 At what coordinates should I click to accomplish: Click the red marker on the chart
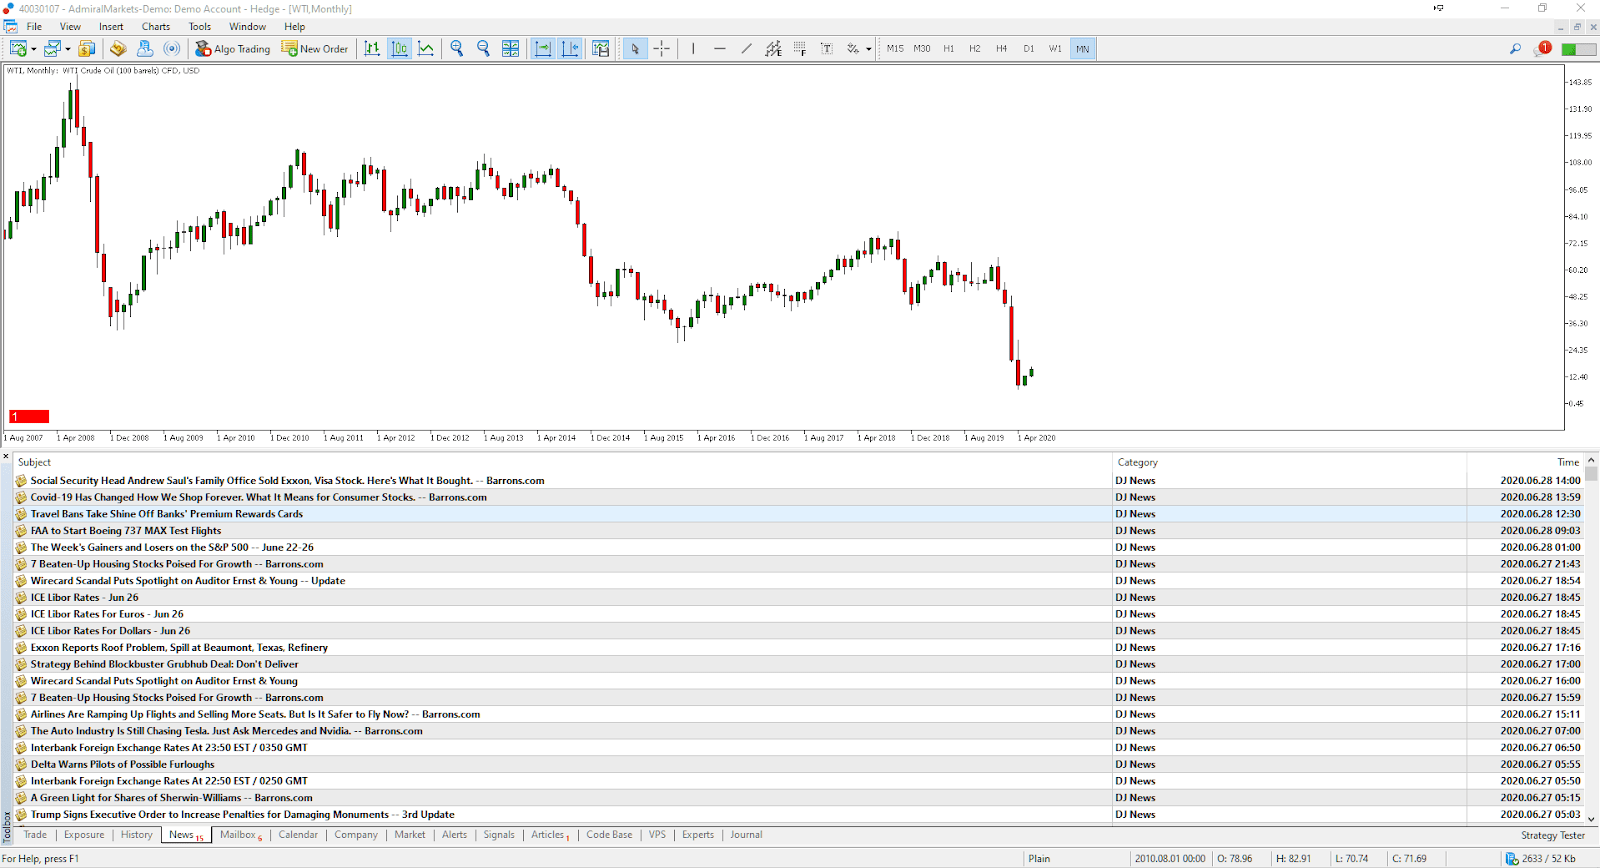(29, 417)
